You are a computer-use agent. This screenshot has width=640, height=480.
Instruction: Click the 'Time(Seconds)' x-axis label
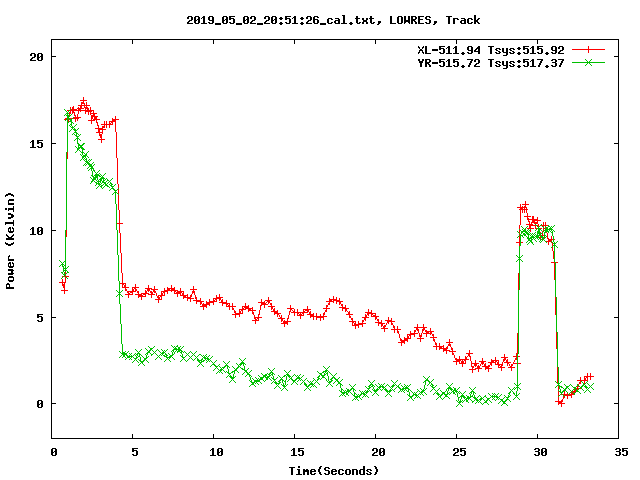pos(334,471)
